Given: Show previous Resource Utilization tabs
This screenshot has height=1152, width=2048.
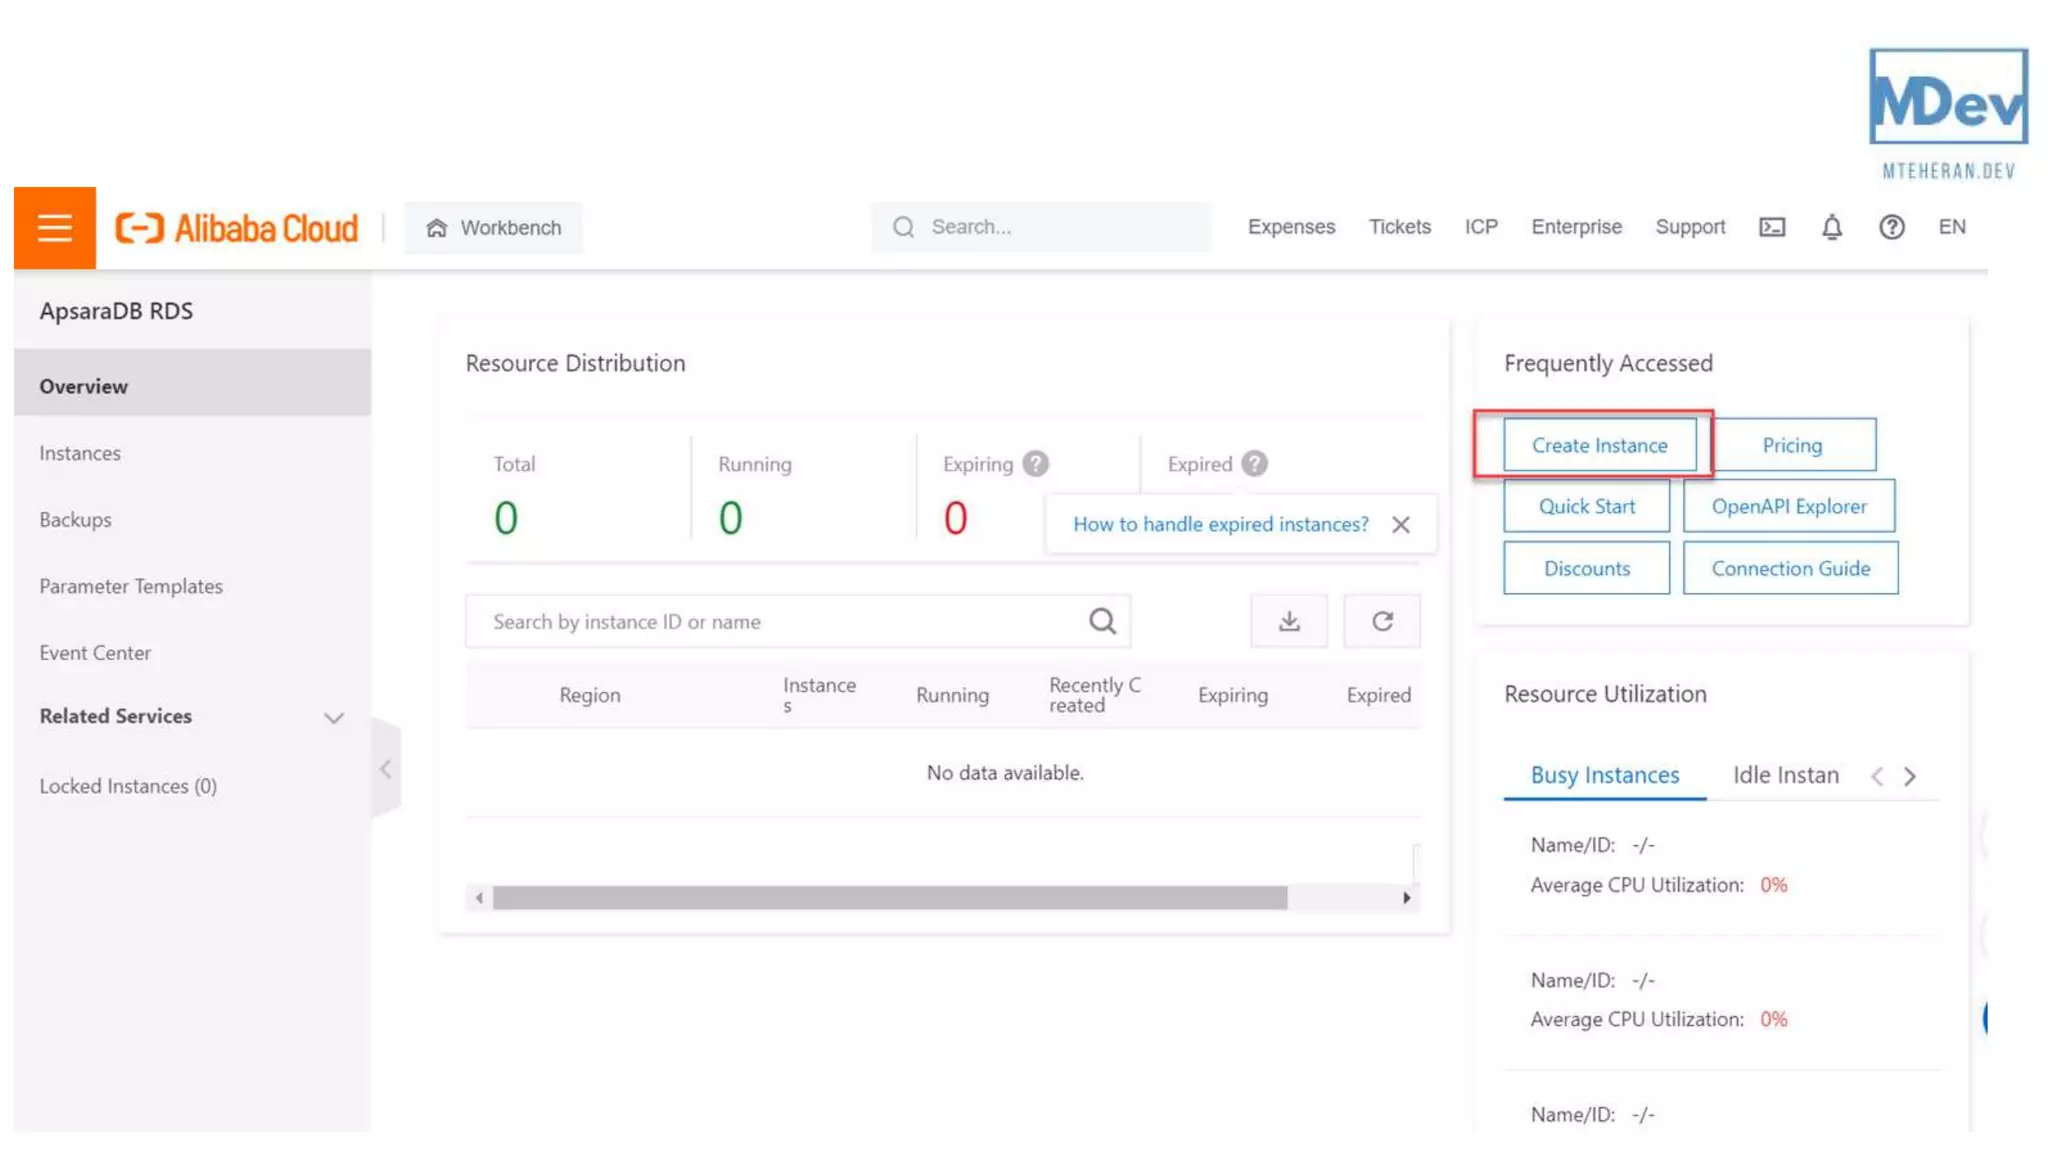Looking at the screenshot, I should tap(1877, 776).
